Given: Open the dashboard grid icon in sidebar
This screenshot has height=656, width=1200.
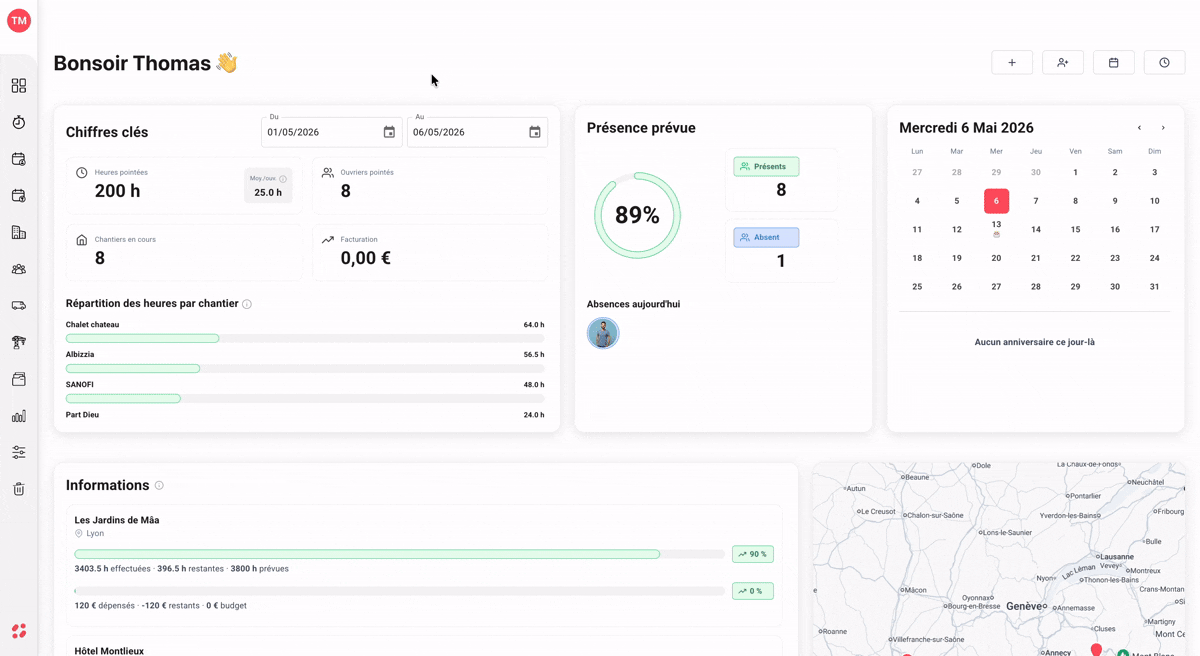Looking at the screenshot, I should (x=19, y=86).
